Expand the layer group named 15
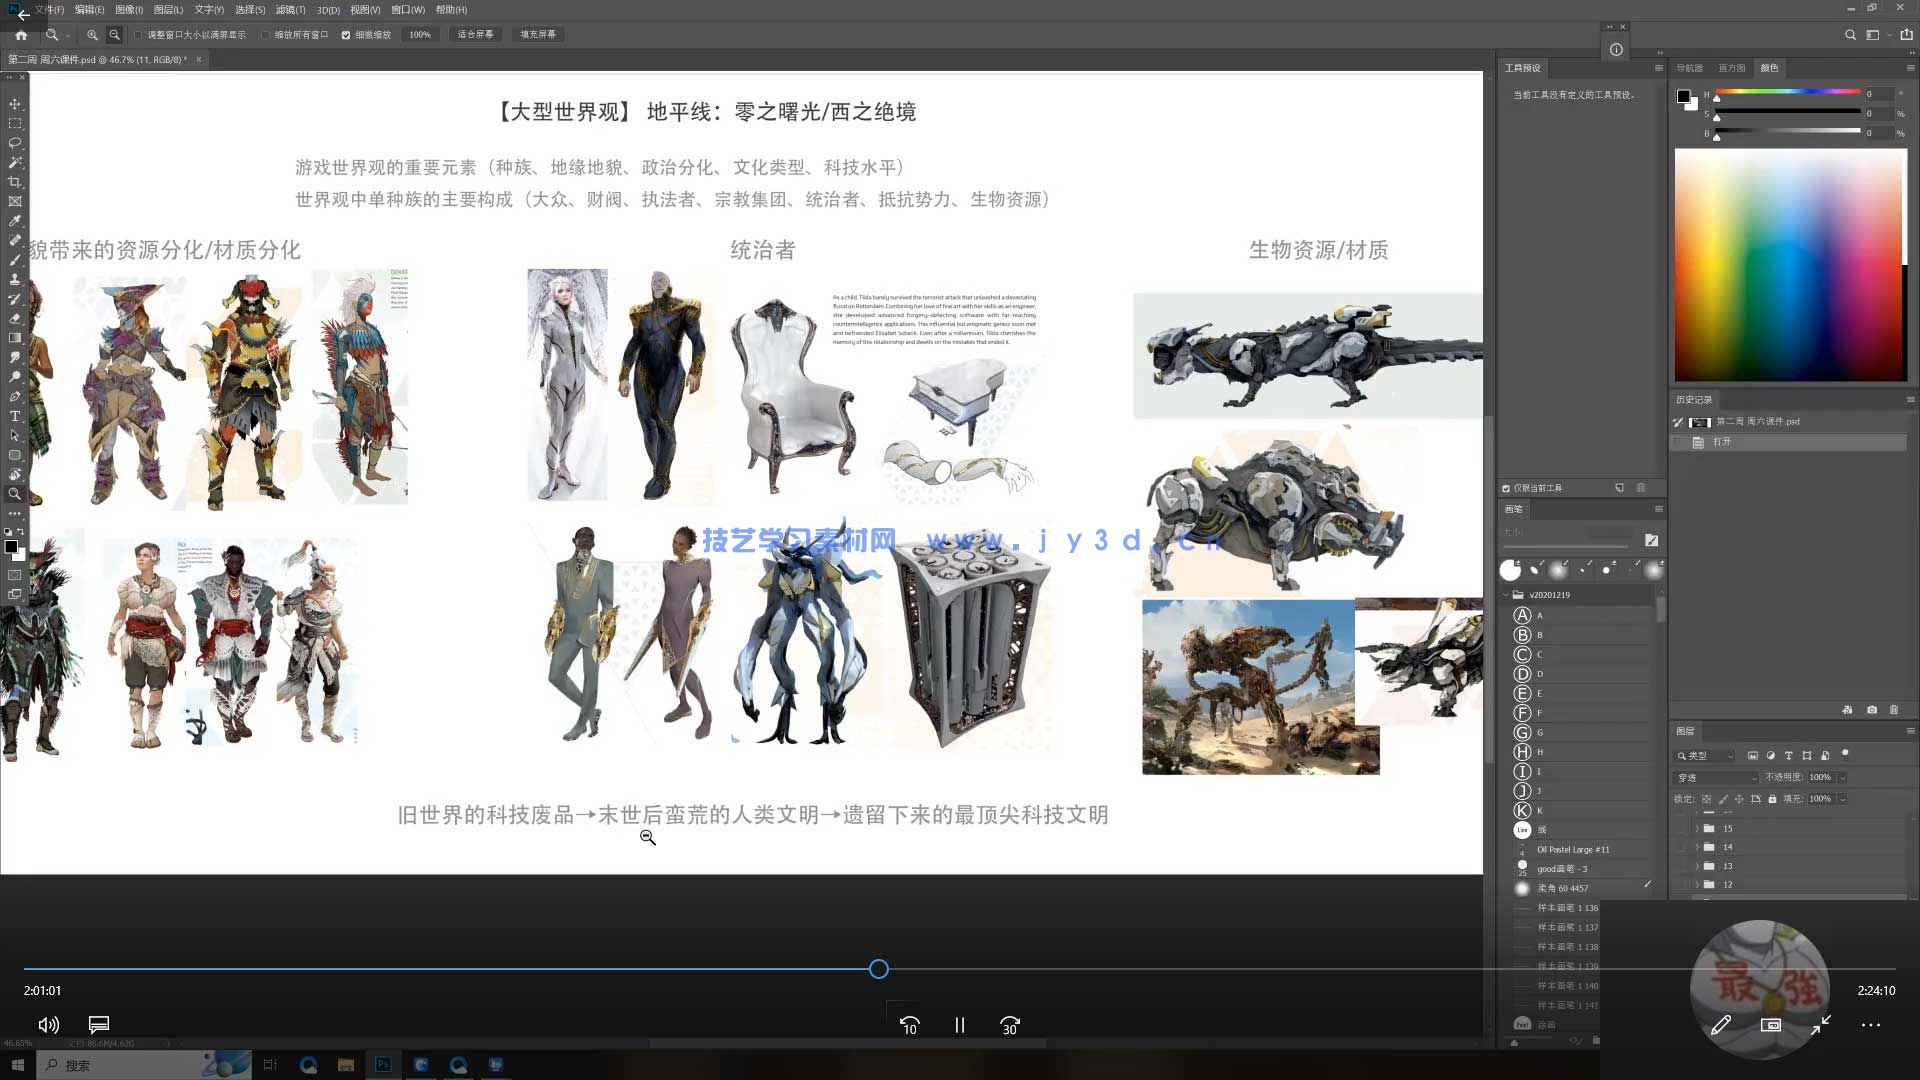Image resolution: width=1920 pixels, height=1080 pixels. click(x=1697, y=828)
